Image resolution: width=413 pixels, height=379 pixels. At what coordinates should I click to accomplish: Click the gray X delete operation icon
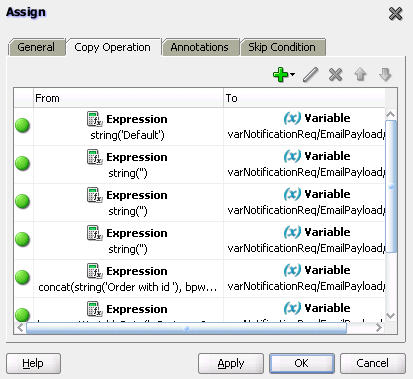tap(335, 74)
